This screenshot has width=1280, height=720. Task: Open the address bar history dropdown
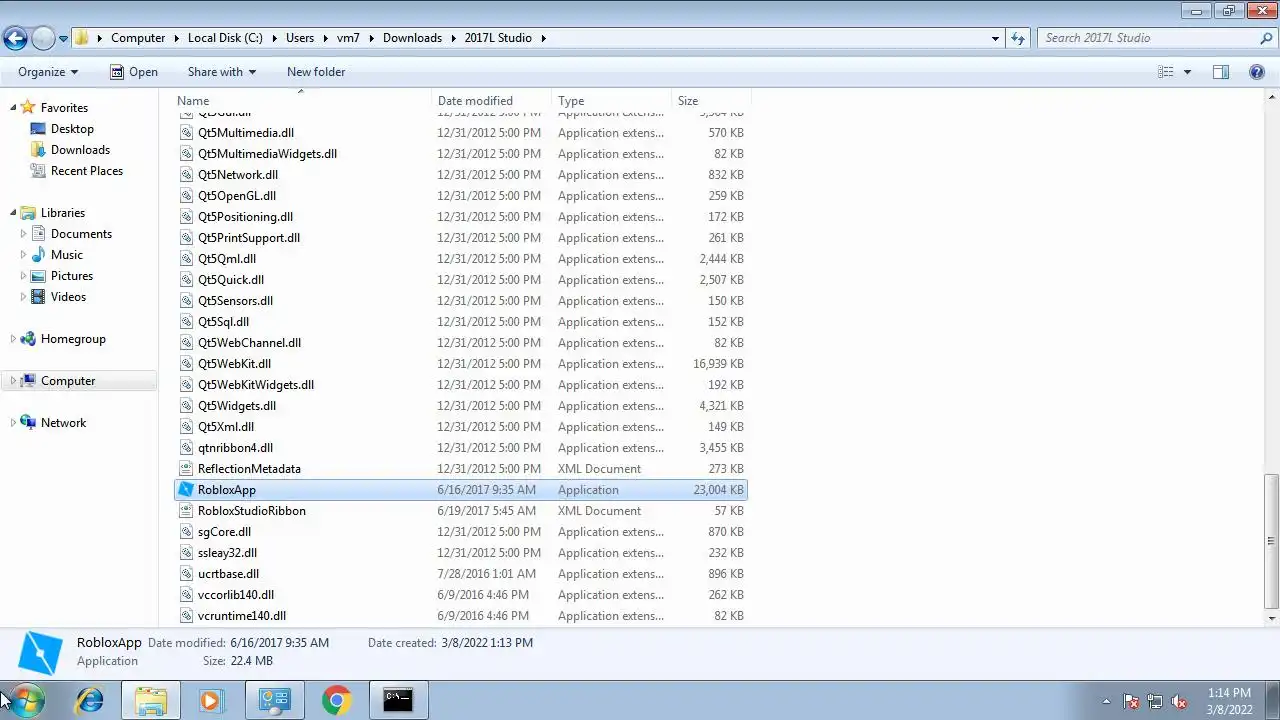pyautogui.click(x=995, y=38)
